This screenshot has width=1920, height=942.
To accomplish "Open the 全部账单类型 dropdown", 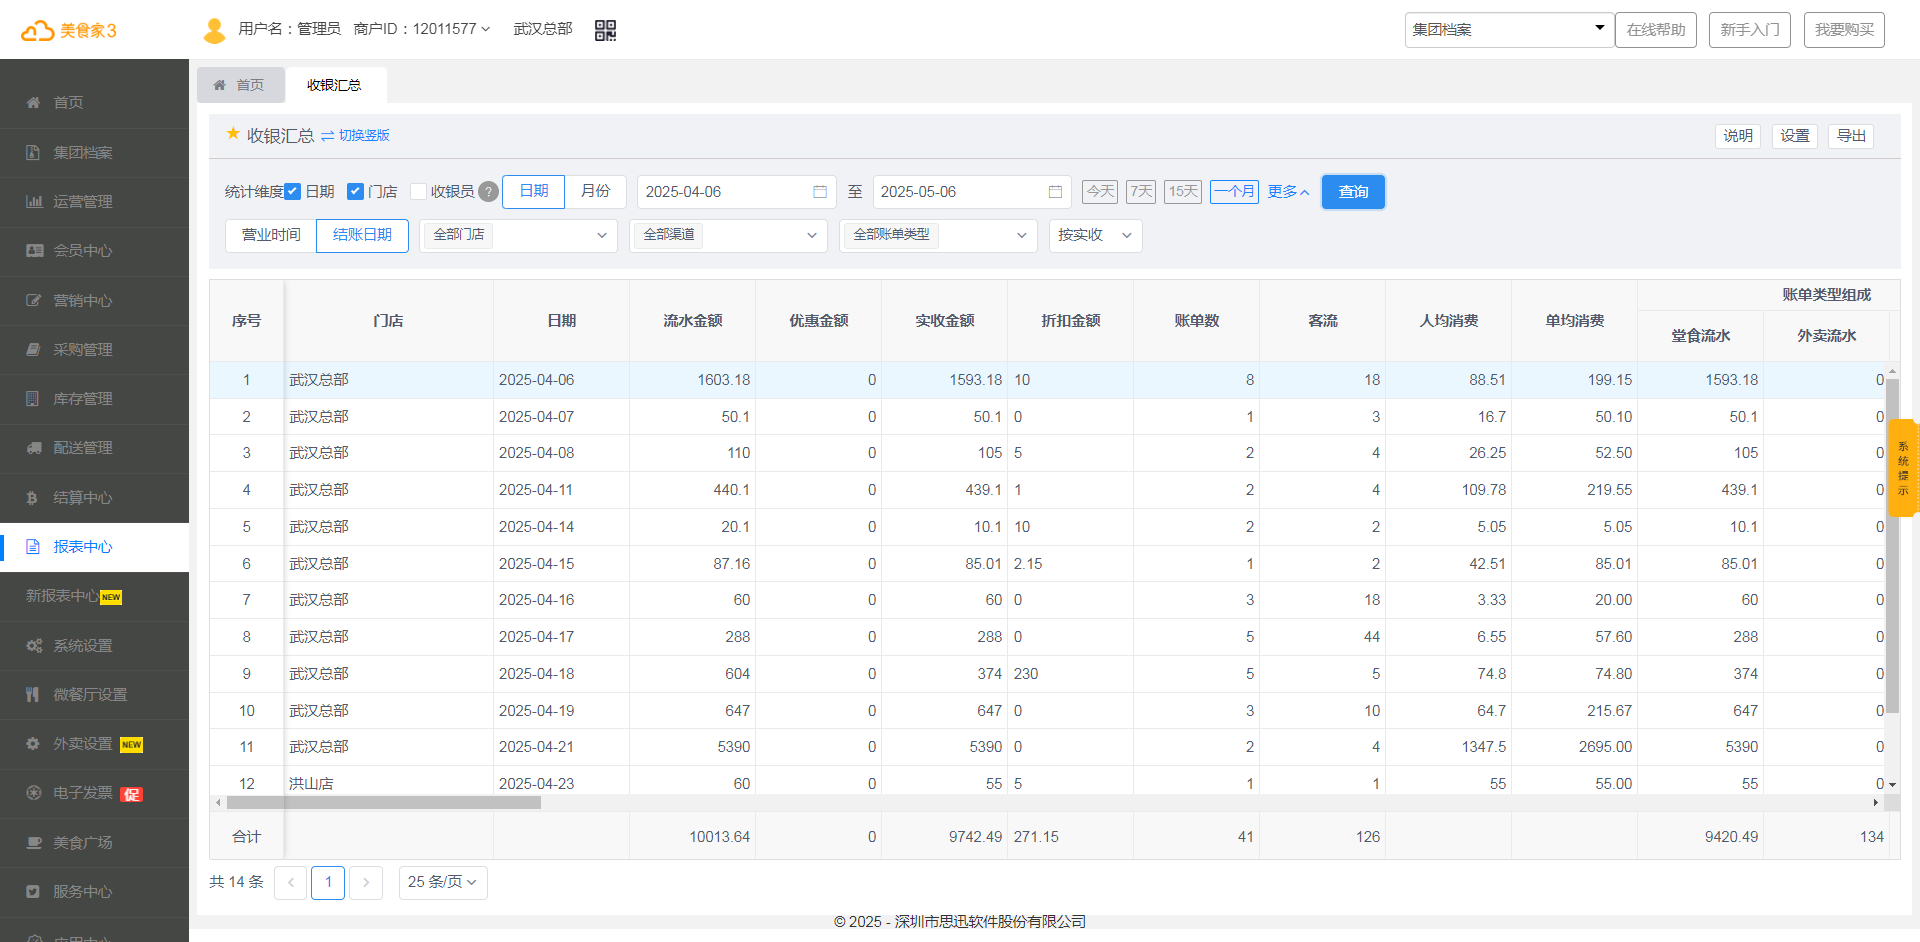I will [937, 236].
